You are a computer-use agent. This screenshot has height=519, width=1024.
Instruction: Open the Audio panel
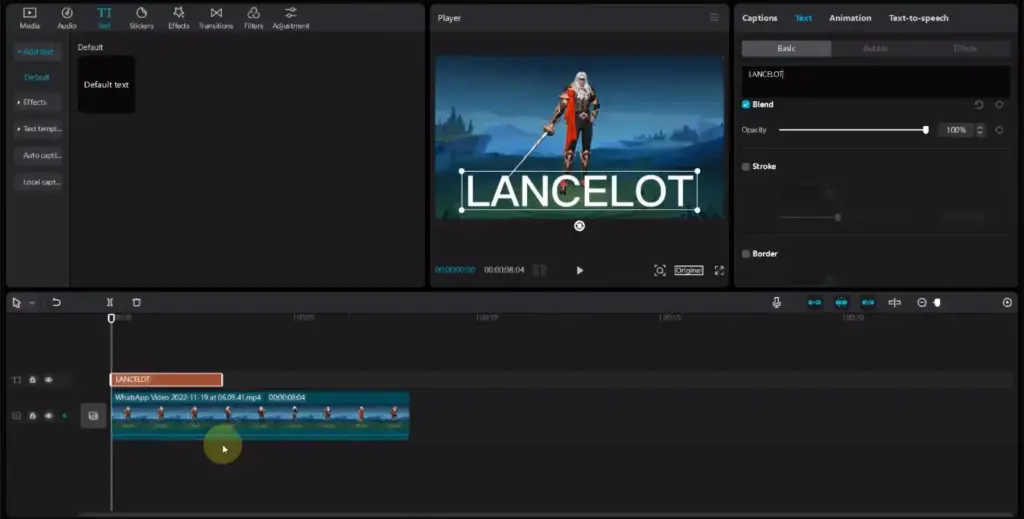[67, 18]
